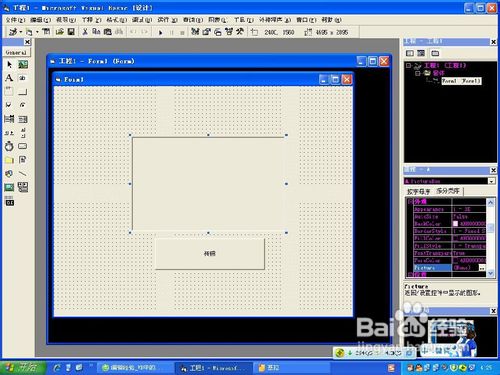Select the Label control tool (letter A)

(9, 78)
